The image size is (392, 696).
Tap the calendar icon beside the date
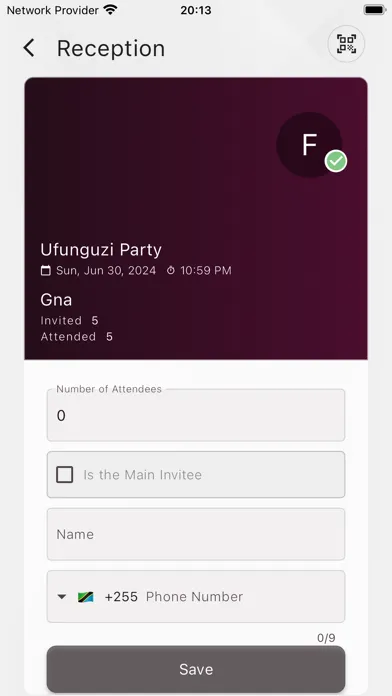click(x=46, y=270)
